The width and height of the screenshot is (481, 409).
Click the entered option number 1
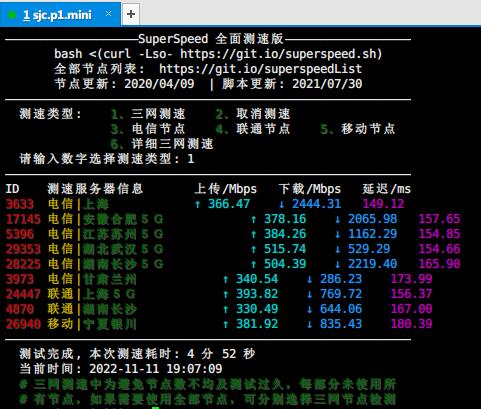point(191,159)
